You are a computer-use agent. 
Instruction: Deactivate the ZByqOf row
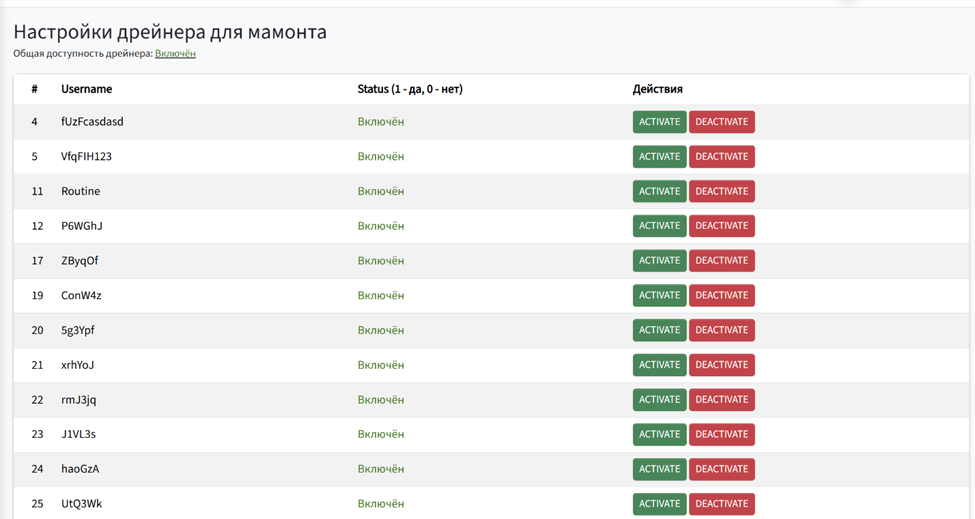coord(722,260)
